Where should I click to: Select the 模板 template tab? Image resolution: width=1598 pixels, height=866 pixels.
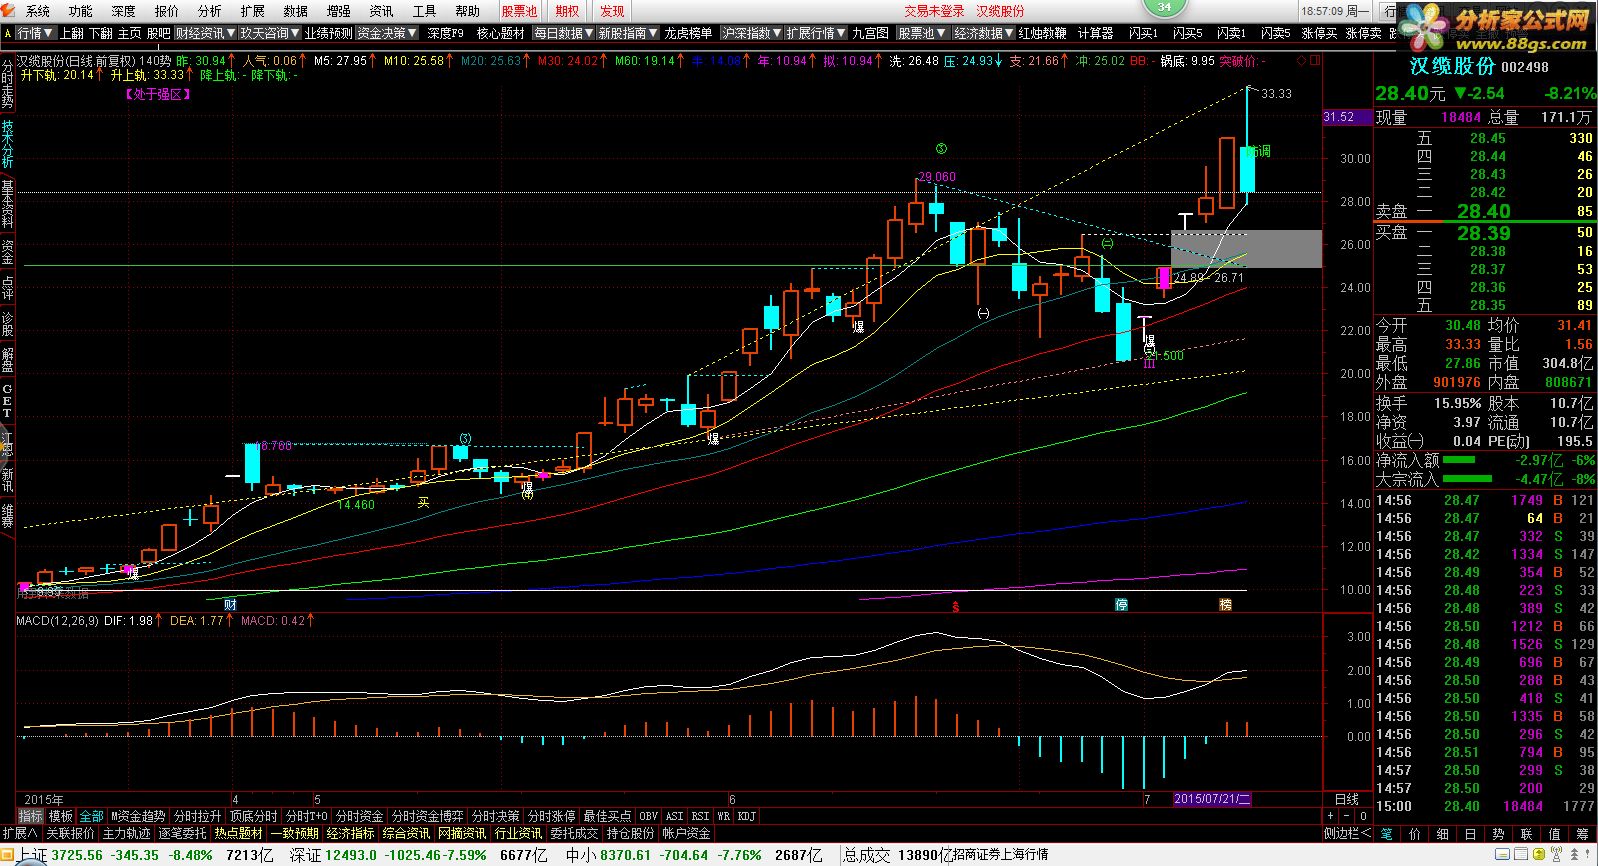(61, 816)
